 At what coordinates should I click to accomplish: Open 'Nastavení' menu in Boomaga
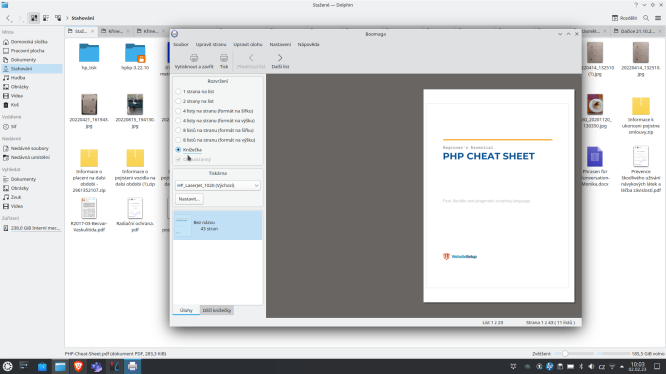(x=280, y=44)
